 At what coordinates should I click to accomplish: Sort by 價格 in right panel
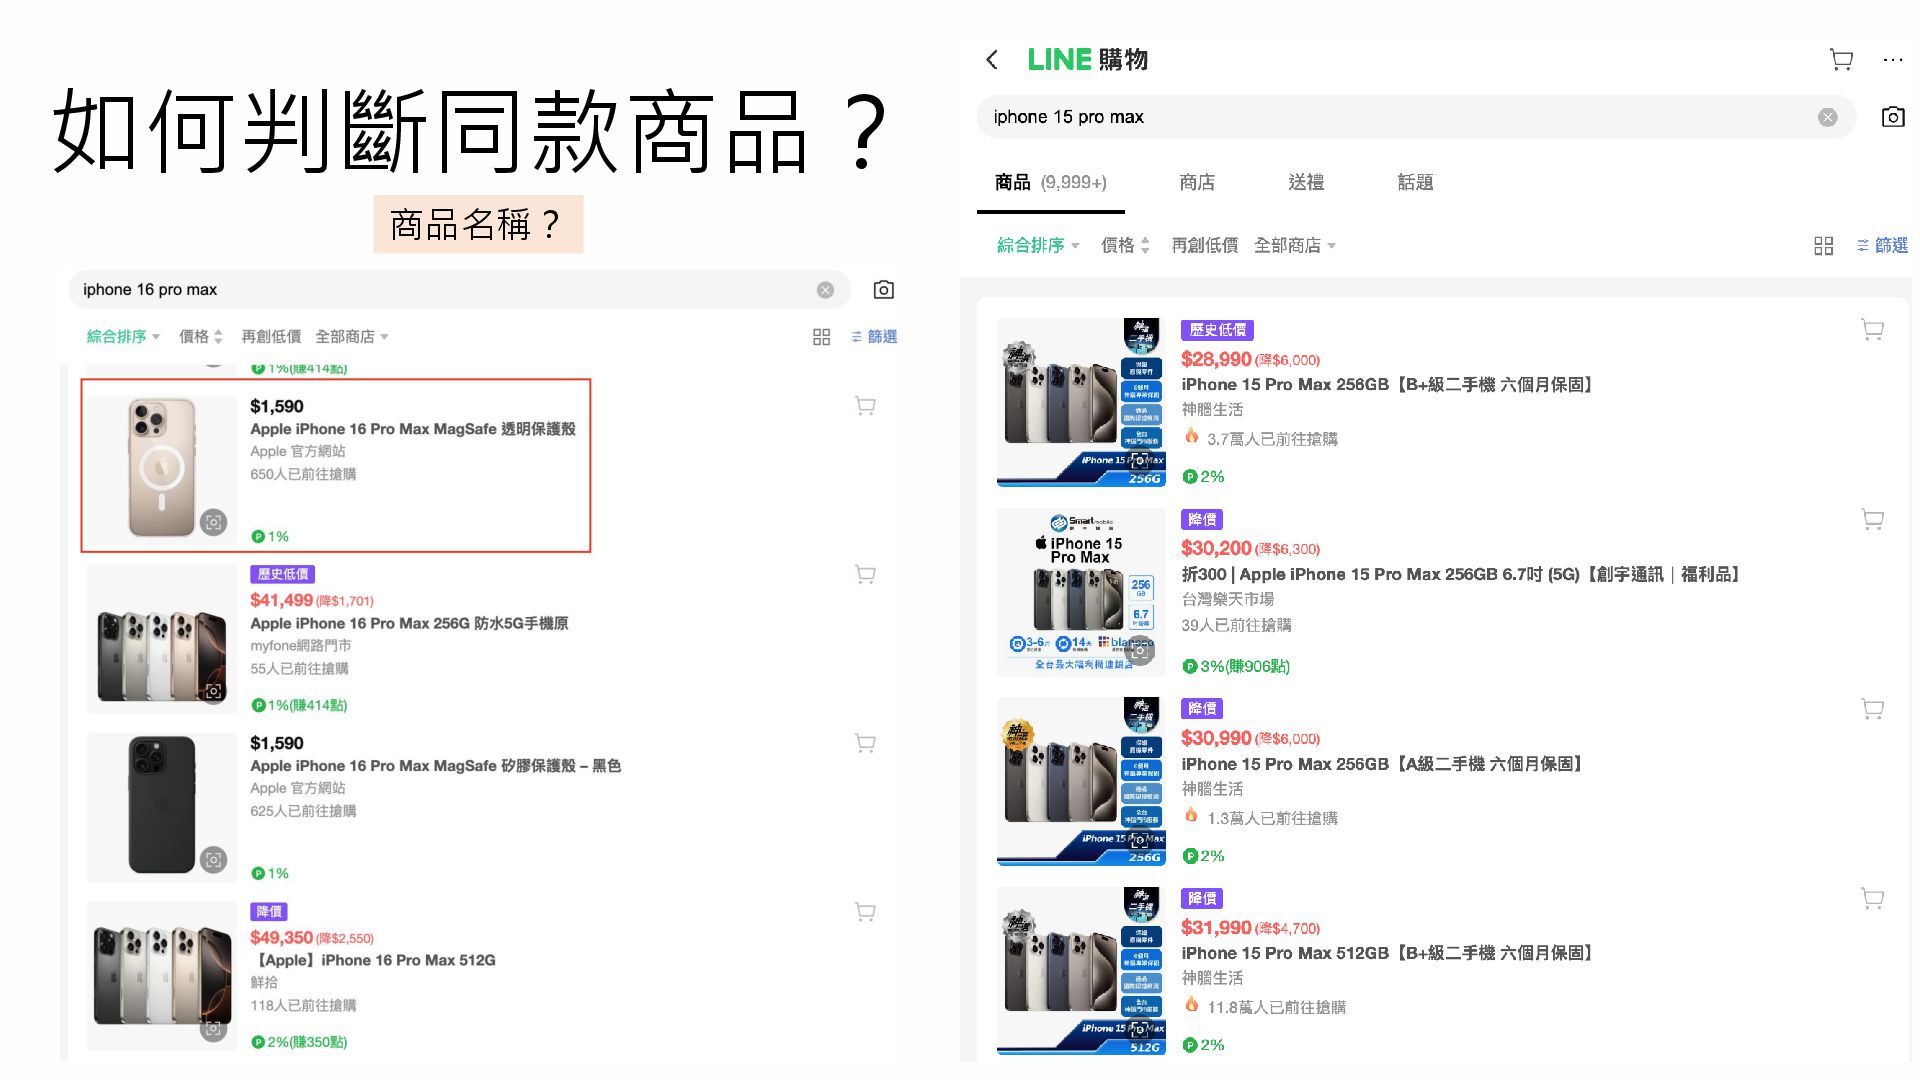[x=1125, y=245]
